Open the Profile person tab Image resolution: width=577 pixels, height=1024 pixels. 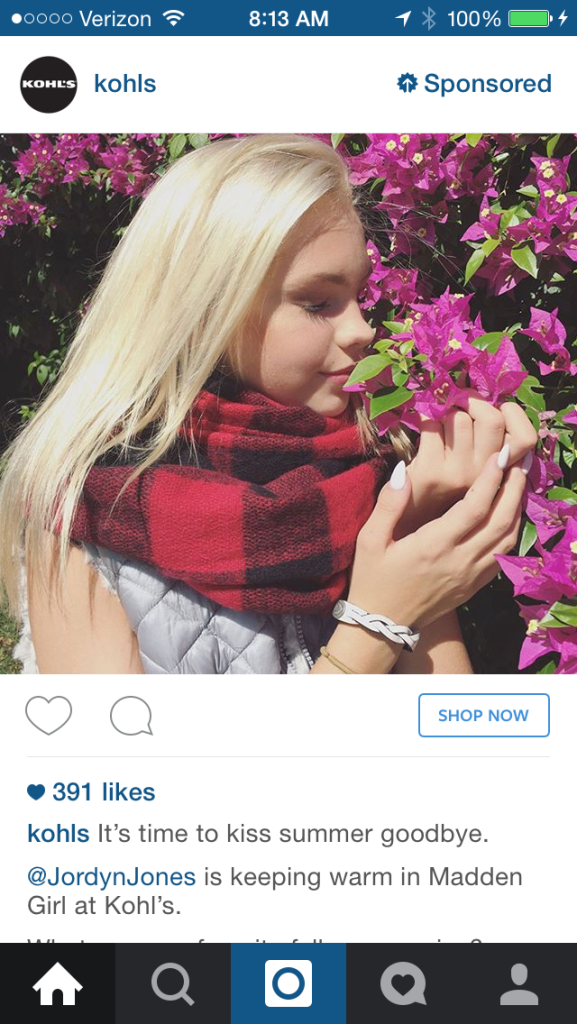point(520,984)
